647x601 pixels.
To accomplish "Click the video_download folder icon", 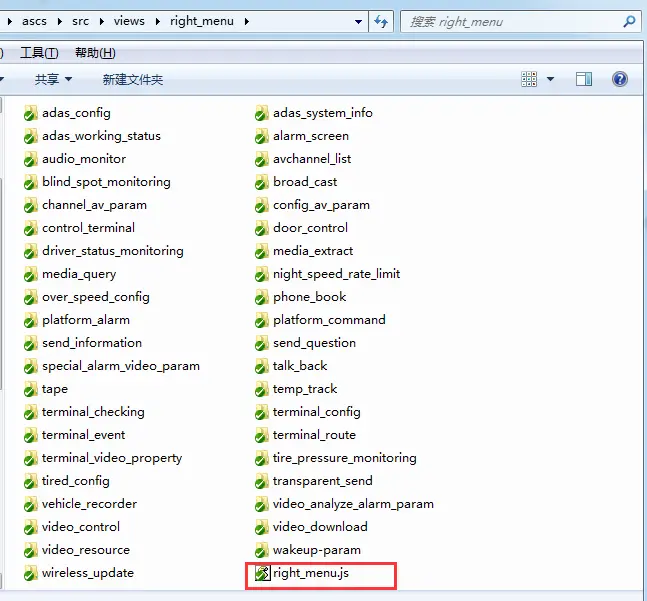I will (x=262, y=527).
